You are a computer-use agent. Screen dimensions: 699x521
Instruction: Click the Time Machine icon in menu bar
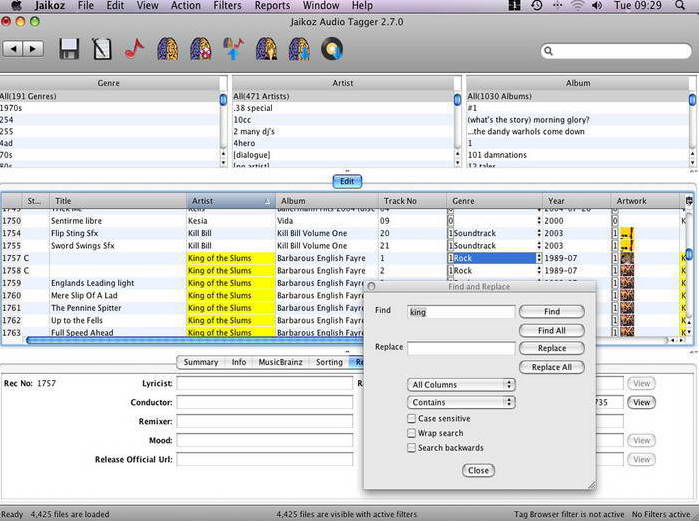tap(537, 5)
